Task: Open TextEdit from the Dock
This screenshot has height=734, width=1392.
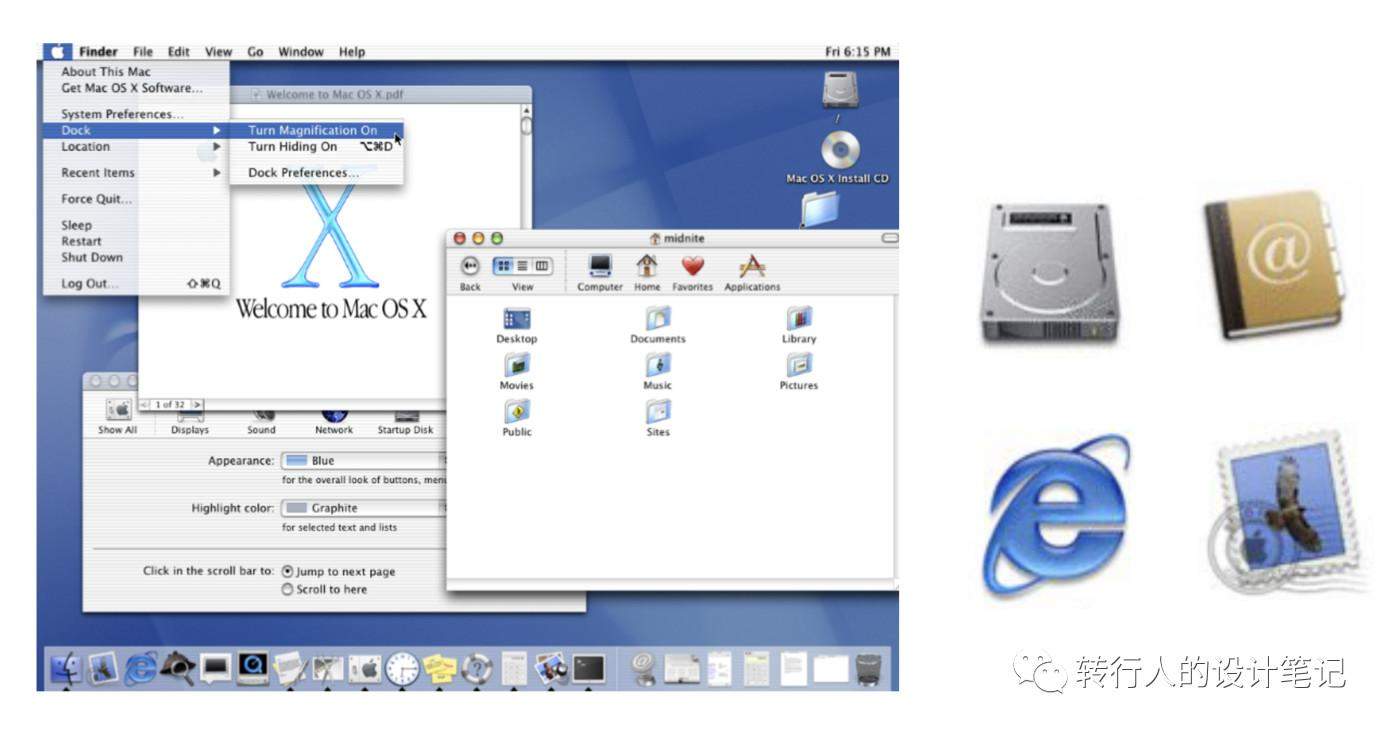Action: coord(290,668)
